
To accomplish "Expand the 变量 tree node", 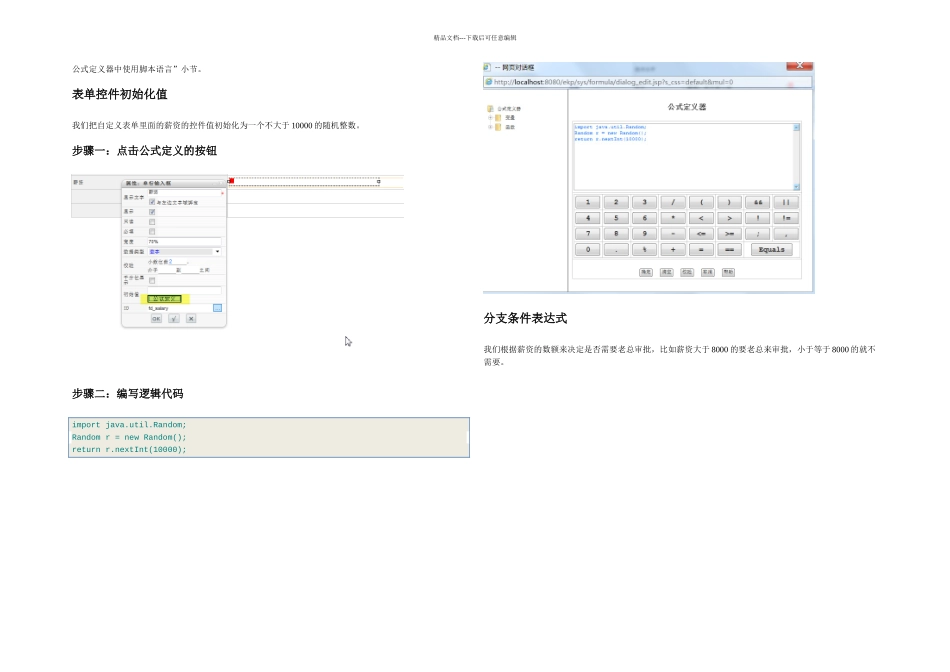I will 490,118.
